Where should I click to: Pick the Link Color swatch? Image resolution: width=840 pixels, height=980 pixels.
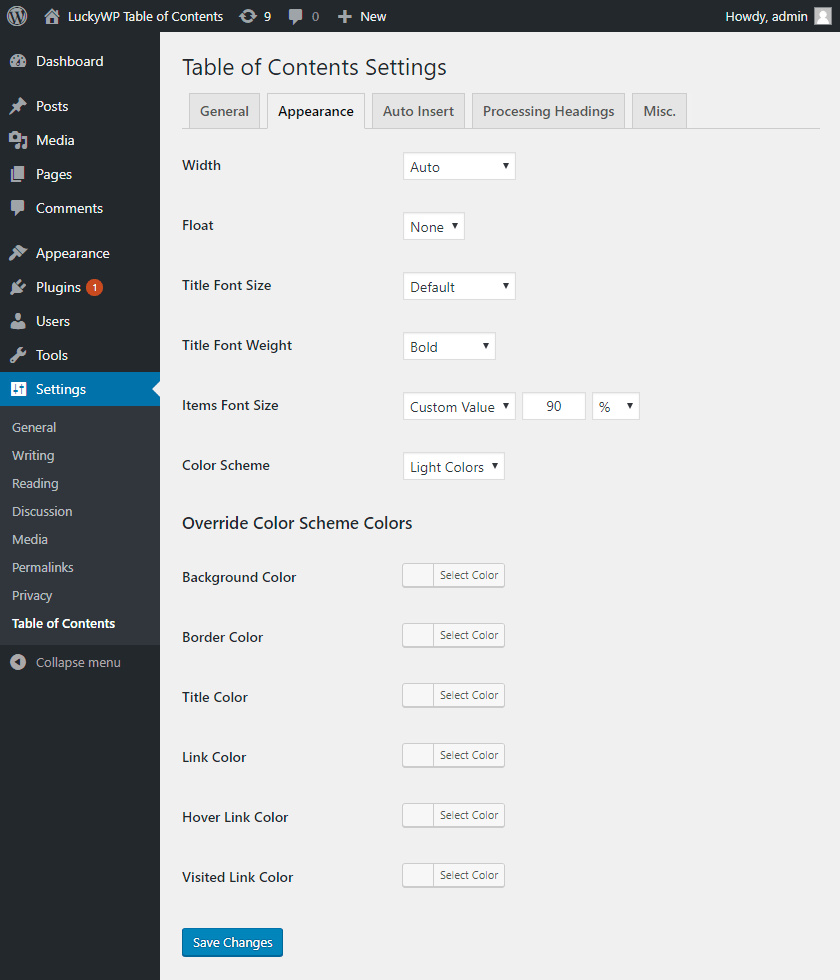click(418, 755)
